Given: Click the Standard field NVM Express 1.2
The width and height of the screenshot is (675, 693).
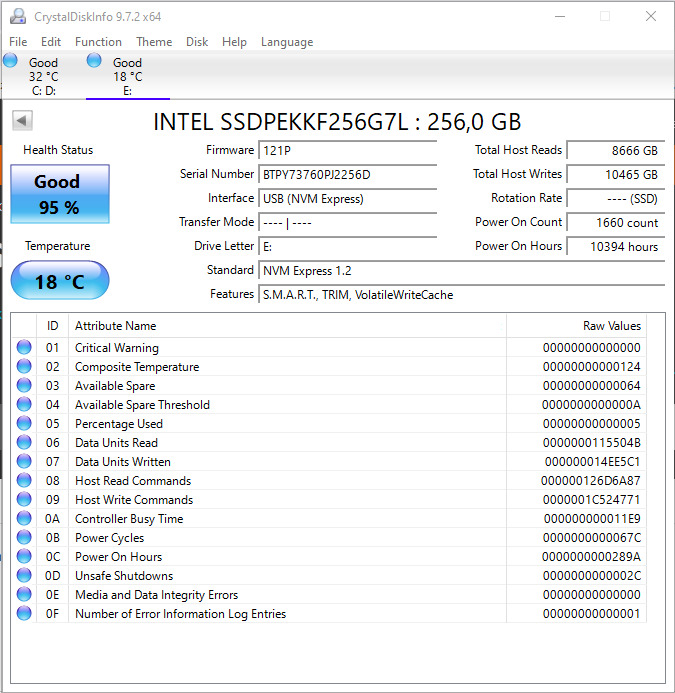Looking at the screenshot, I should [x=462, y=270].
